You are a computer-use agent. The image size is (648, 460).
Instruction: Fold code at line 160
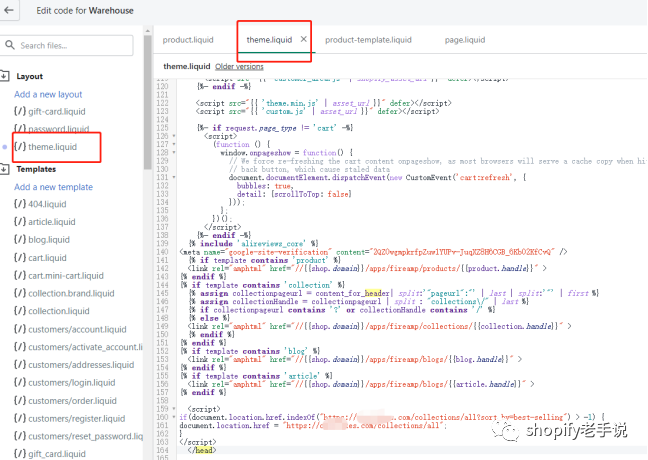click(174, 417)
